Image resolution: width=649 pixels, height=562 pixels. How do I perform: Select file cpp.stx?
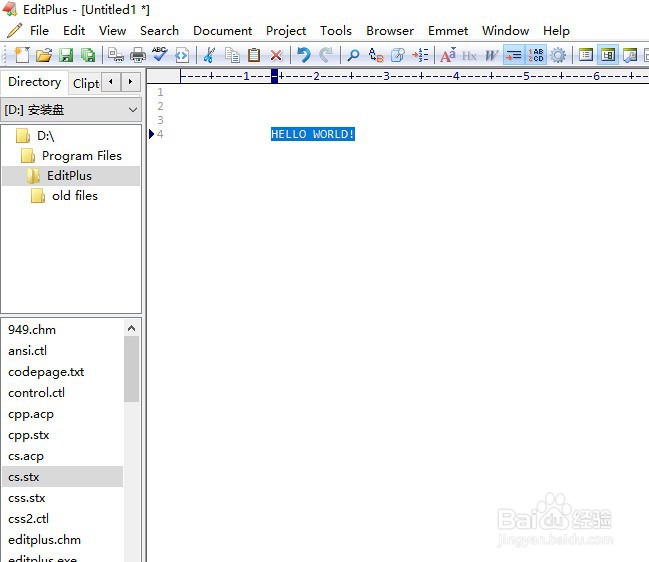[29, 435]
